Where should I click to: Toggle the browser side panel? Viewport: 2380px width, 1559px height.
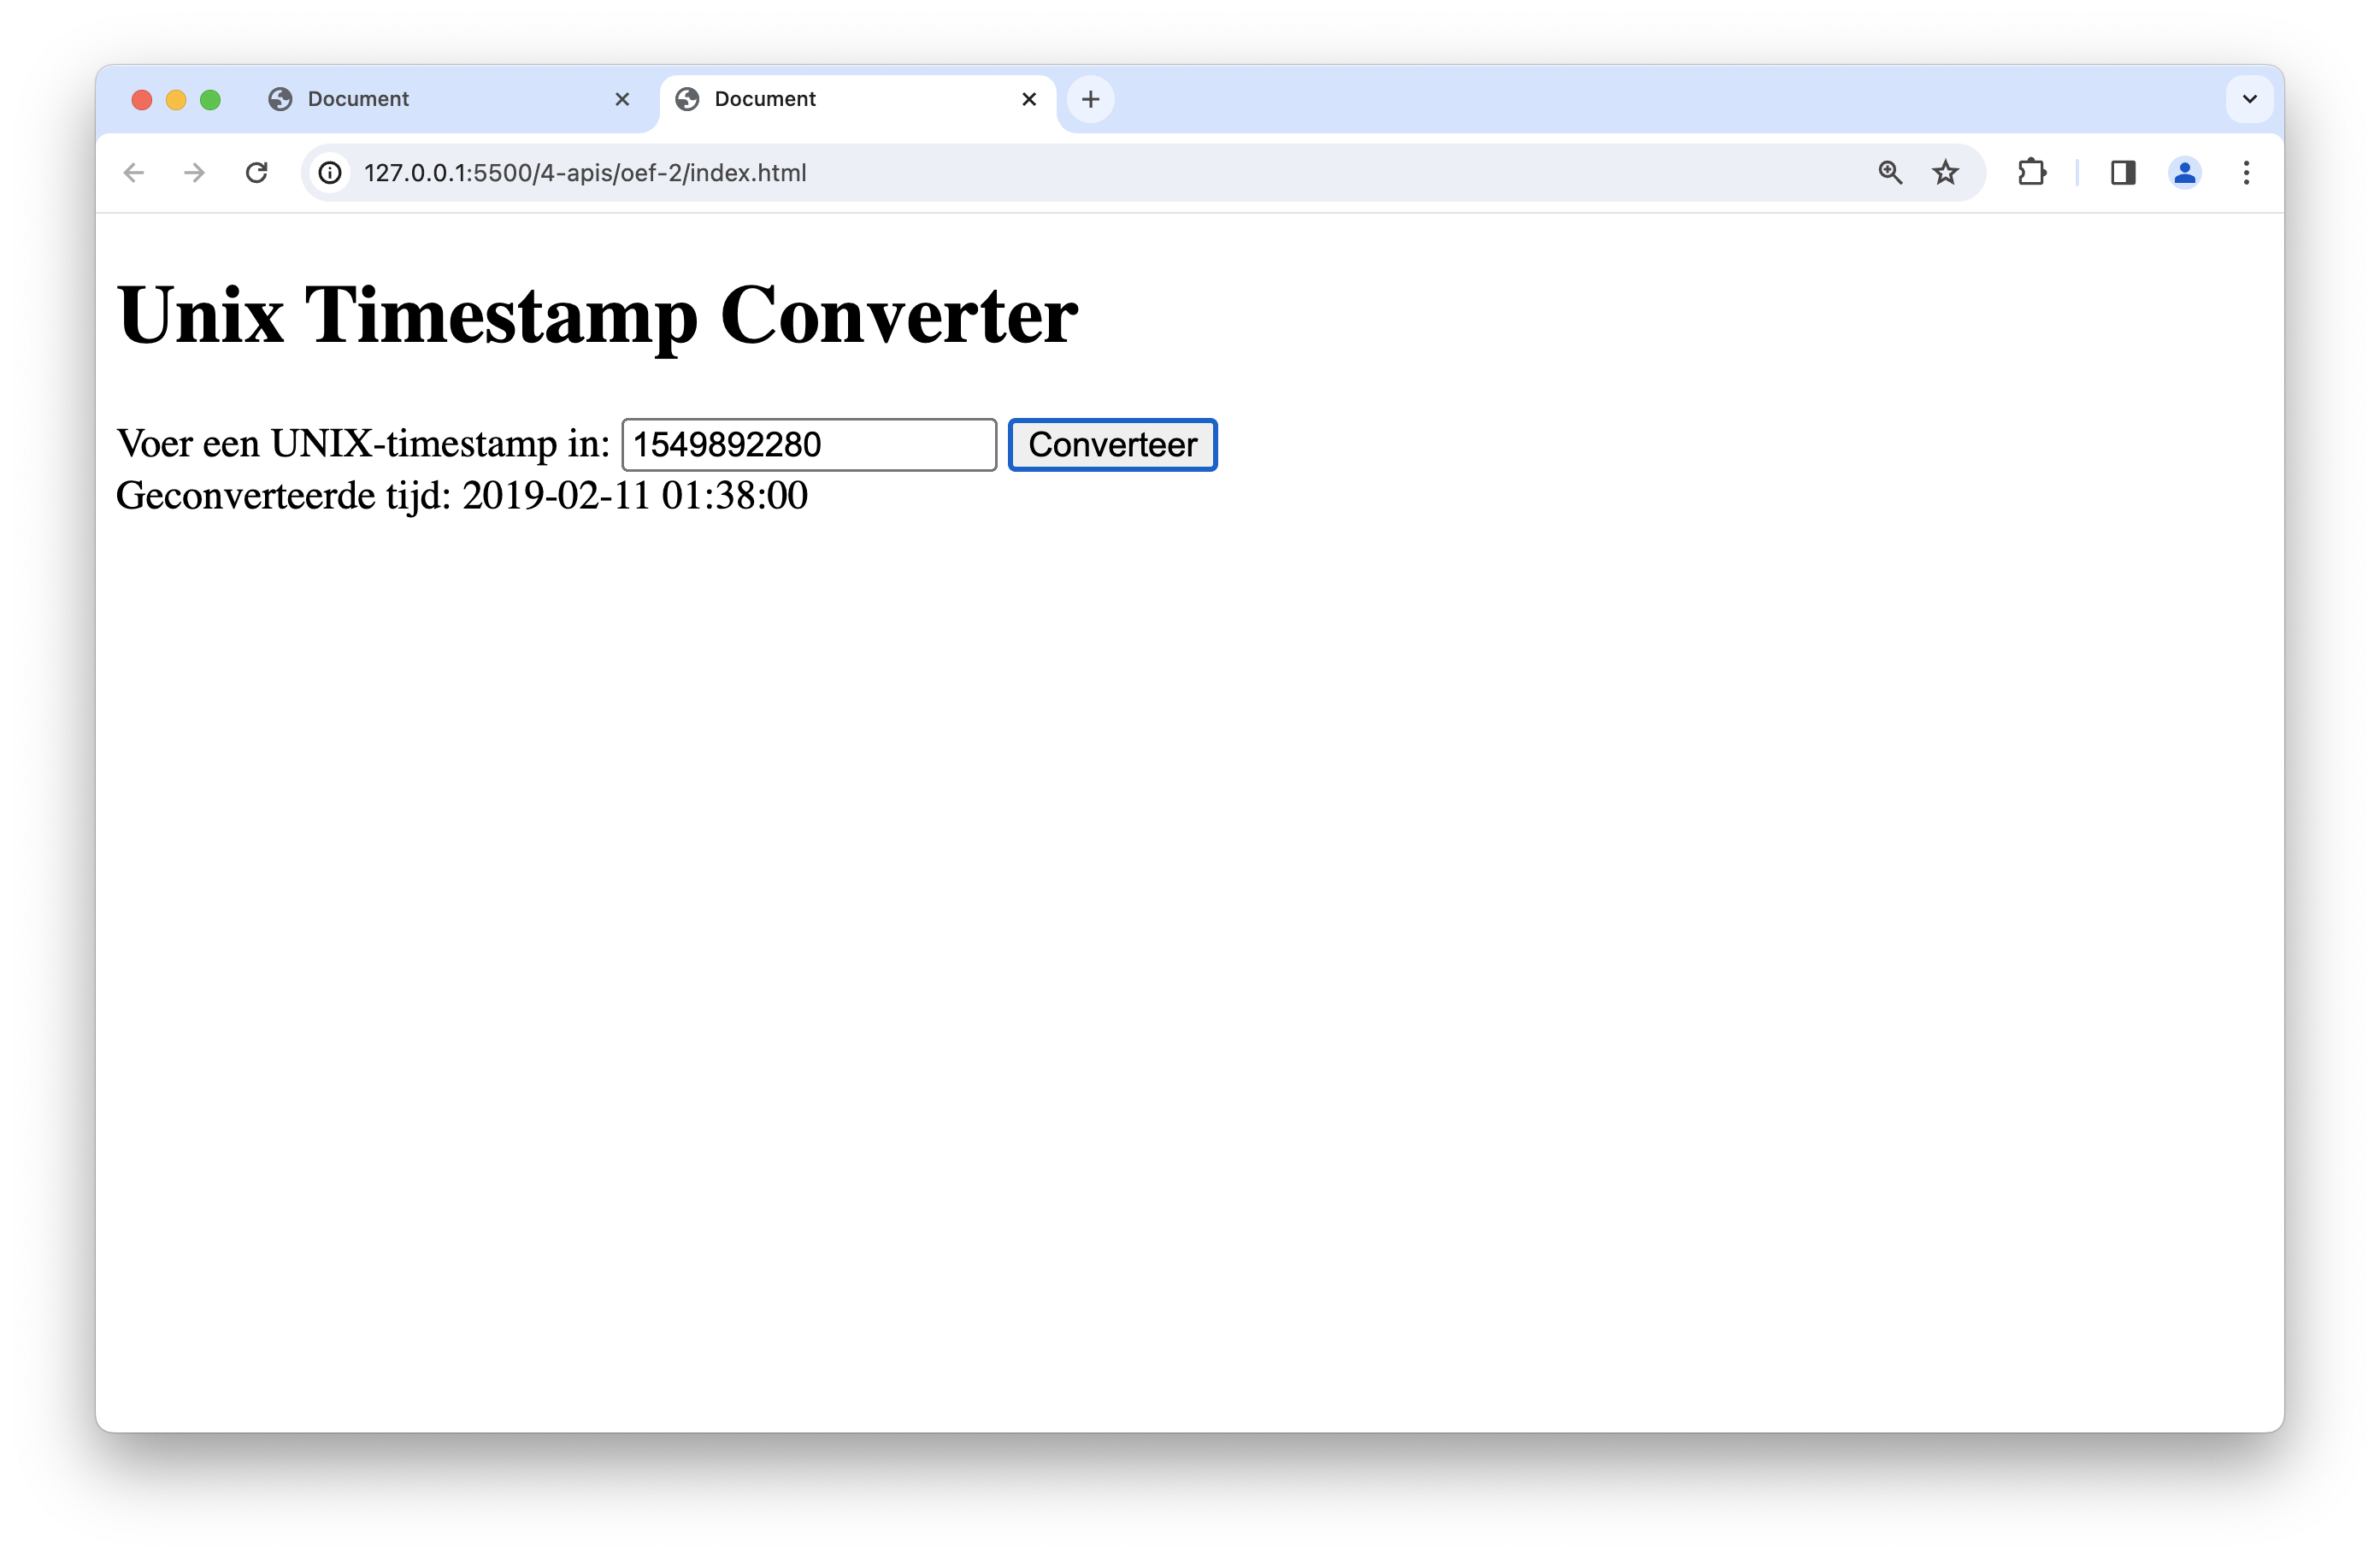click(2123, 173)
